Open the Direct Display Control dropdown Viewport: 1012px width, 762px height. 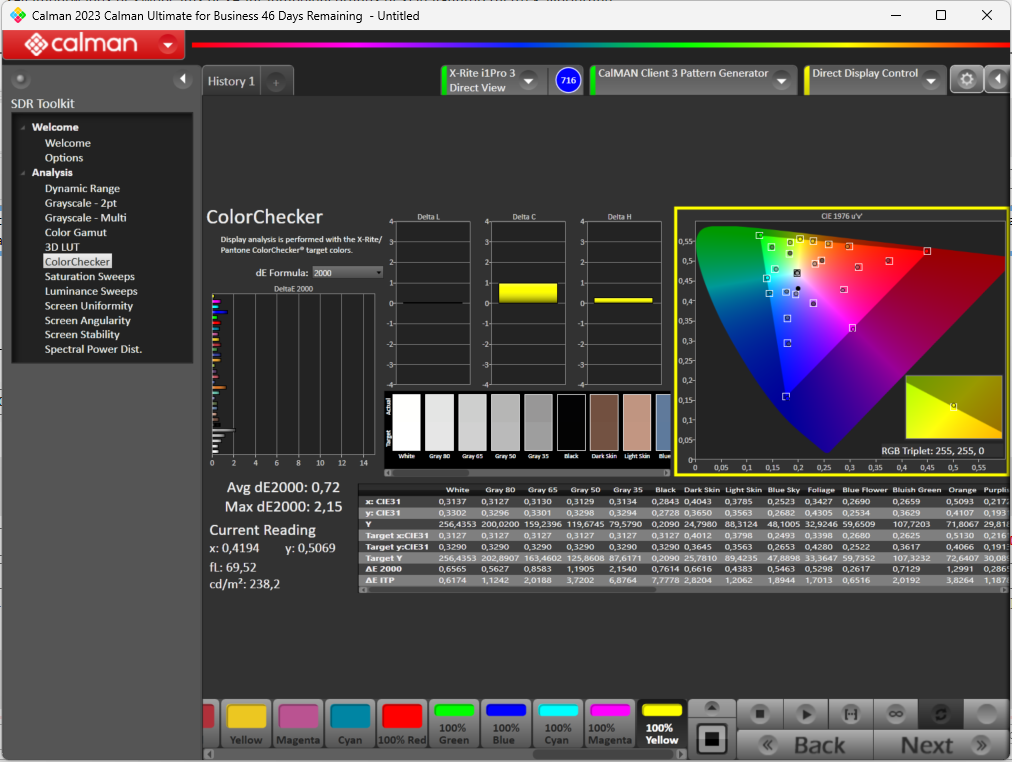(931, 81)
